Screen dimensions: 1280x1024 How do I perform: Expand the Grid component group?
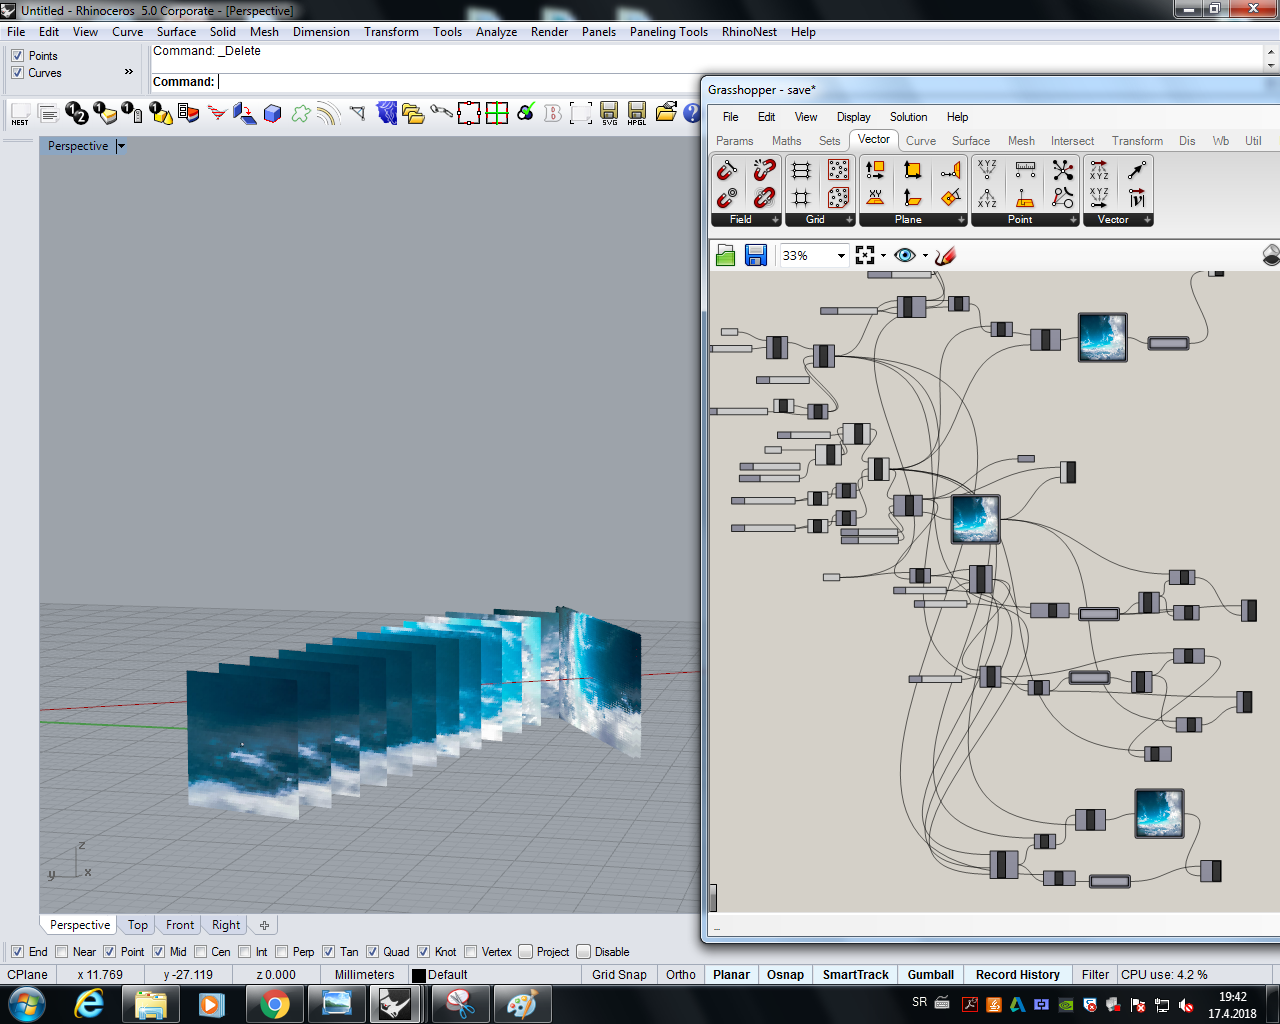849,220
